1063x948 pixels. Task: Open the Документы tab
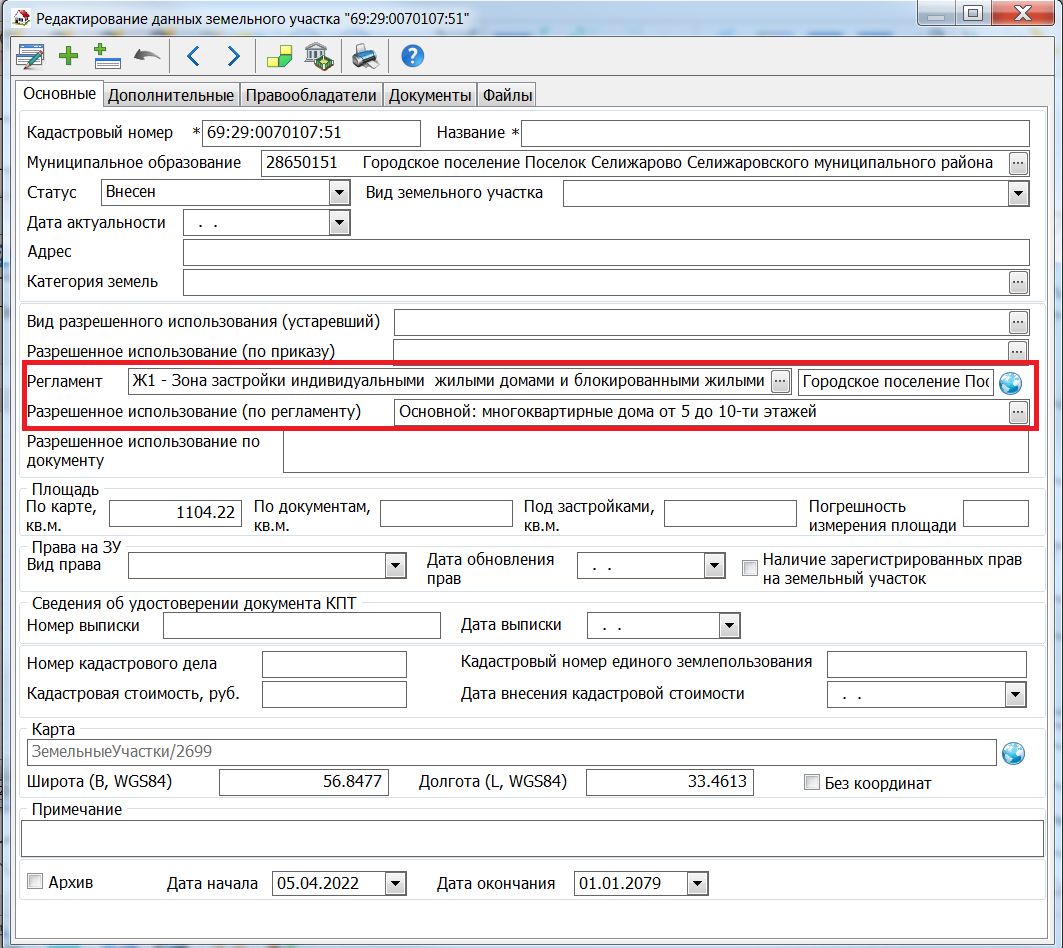pyautogui.click(x=429, y=95)
